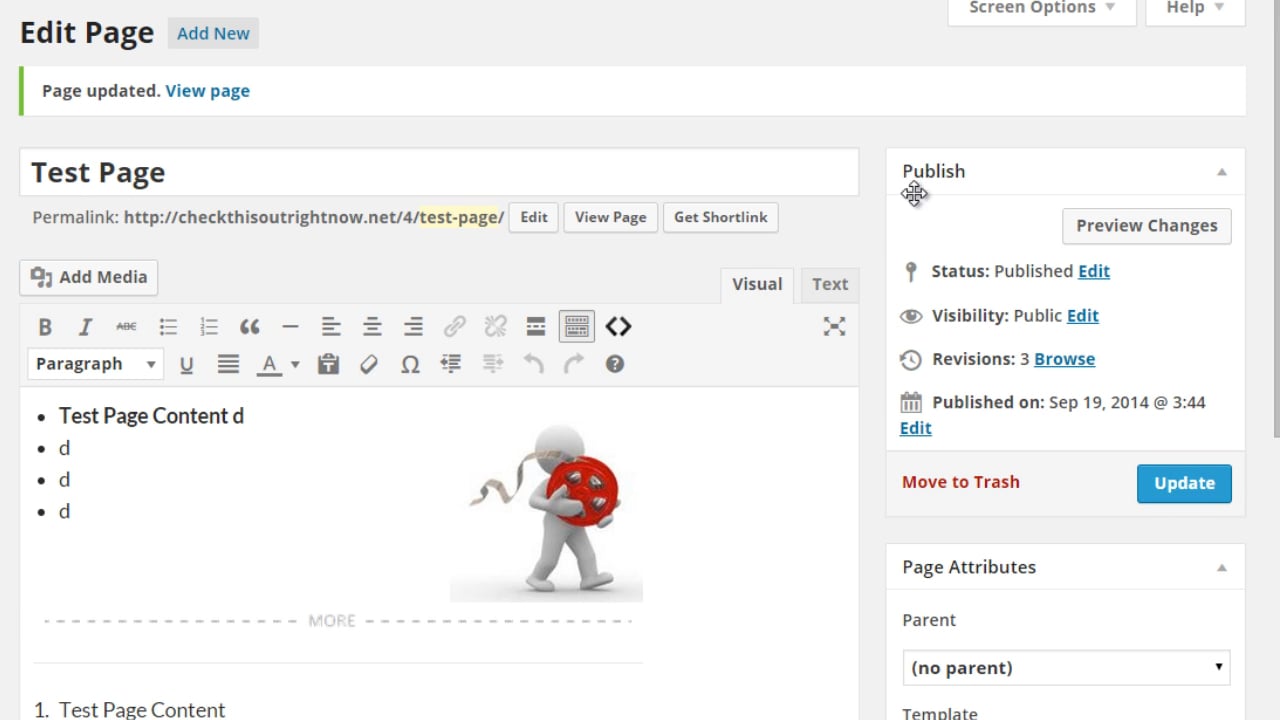The width and height of the screenshot is (1280, 720).
Task: Switch to the Text editing tab
Action: coord(829,284)
